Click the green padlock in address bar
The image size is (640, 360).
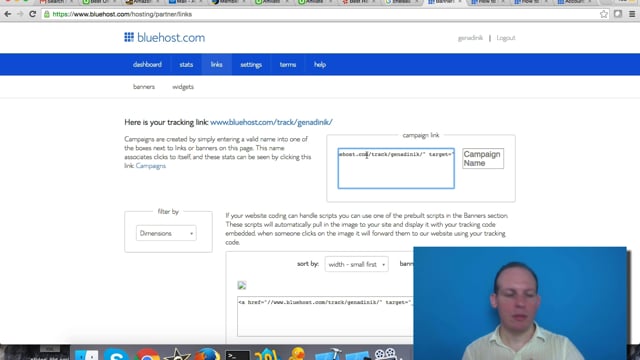[x=47, y=14]
